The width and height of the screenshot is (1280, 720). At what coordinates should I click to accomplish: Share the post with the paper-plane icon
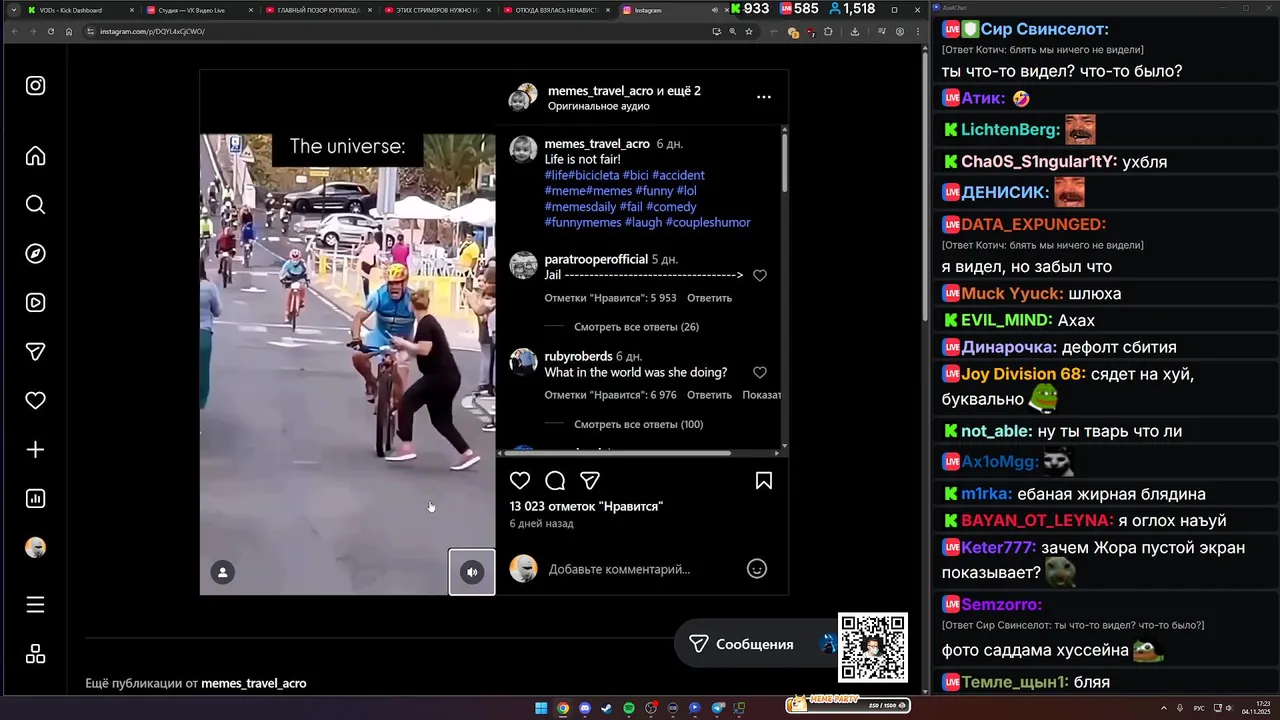coord(590,481)
